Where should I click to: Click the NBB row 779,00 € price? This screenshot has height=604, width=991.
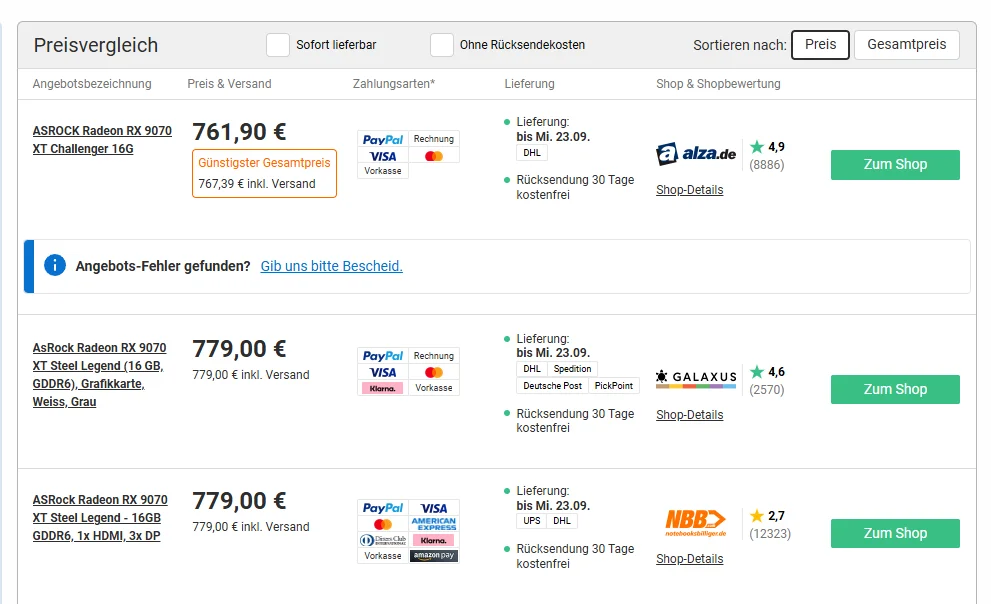click(240, 501)
